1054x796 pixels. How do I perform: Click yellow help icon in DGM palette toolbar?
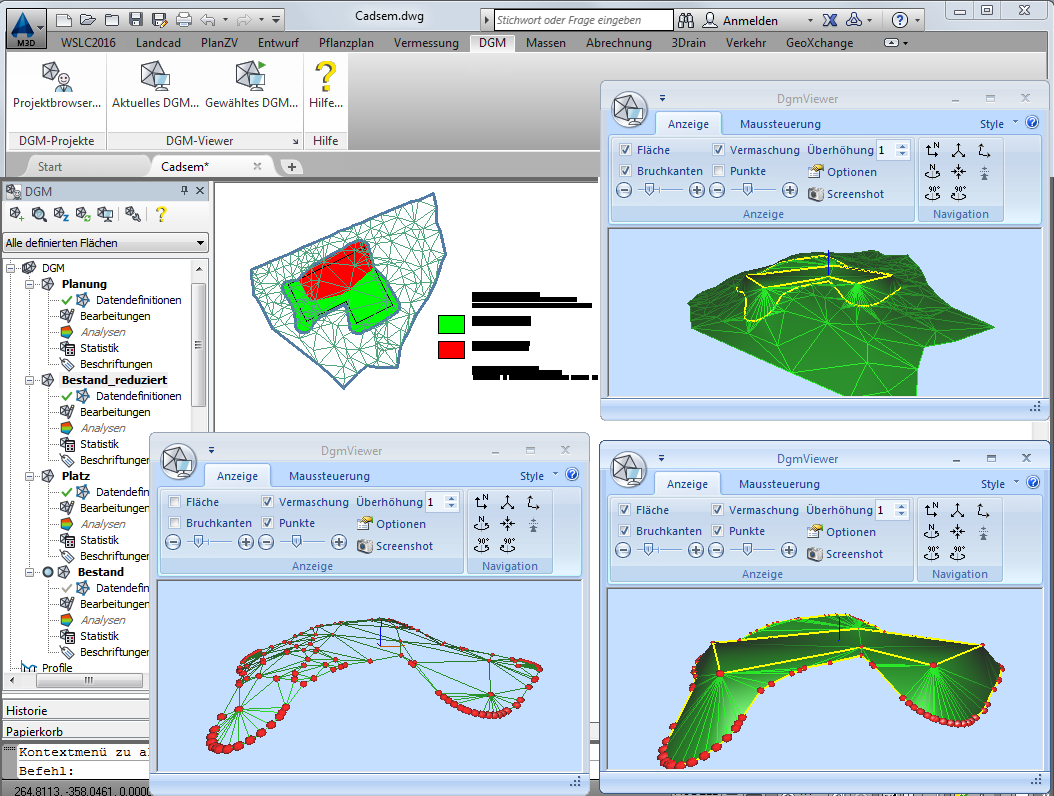point(160,214)
